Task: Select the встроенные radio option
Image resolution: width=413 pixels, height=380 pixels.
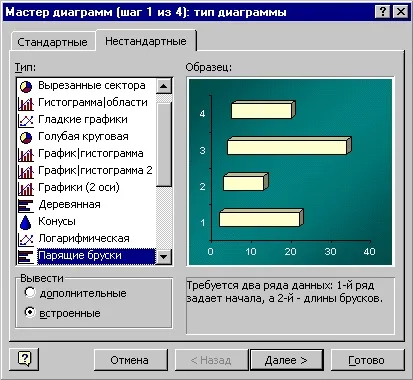Action: click(x=63, y=313)
